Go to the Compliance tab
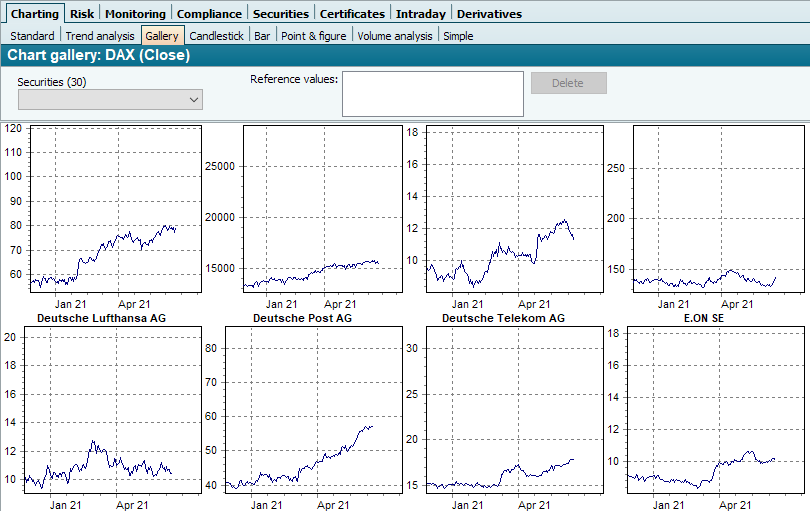This screenshot has height=511, width=810. tap(209, 14)
